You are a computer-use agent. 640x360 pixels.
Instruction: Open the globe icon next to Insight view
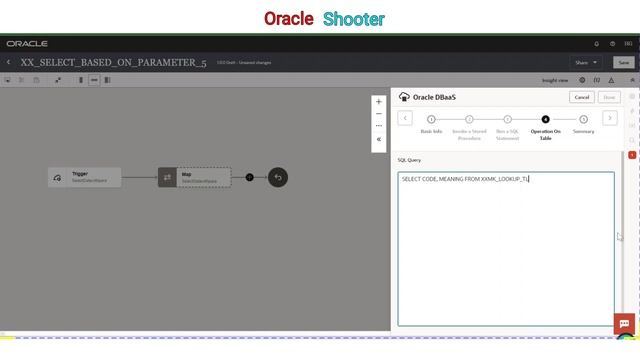[582, 80]
